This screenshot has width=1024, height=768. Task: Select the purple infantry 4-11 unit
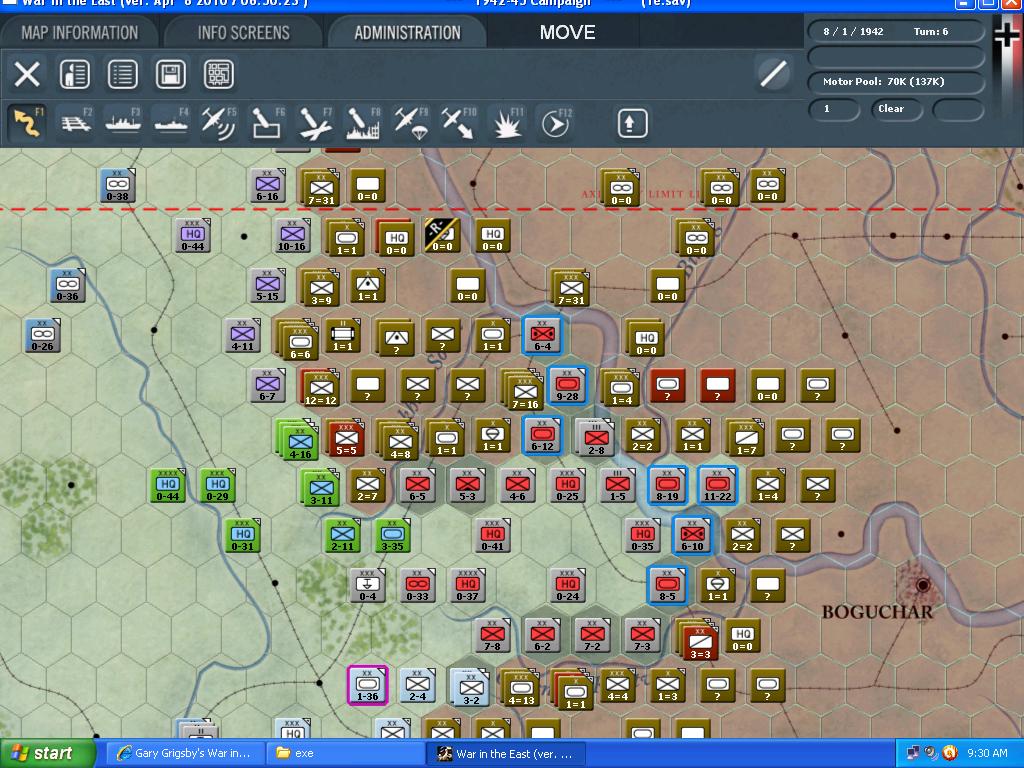[x=243, y=336]
